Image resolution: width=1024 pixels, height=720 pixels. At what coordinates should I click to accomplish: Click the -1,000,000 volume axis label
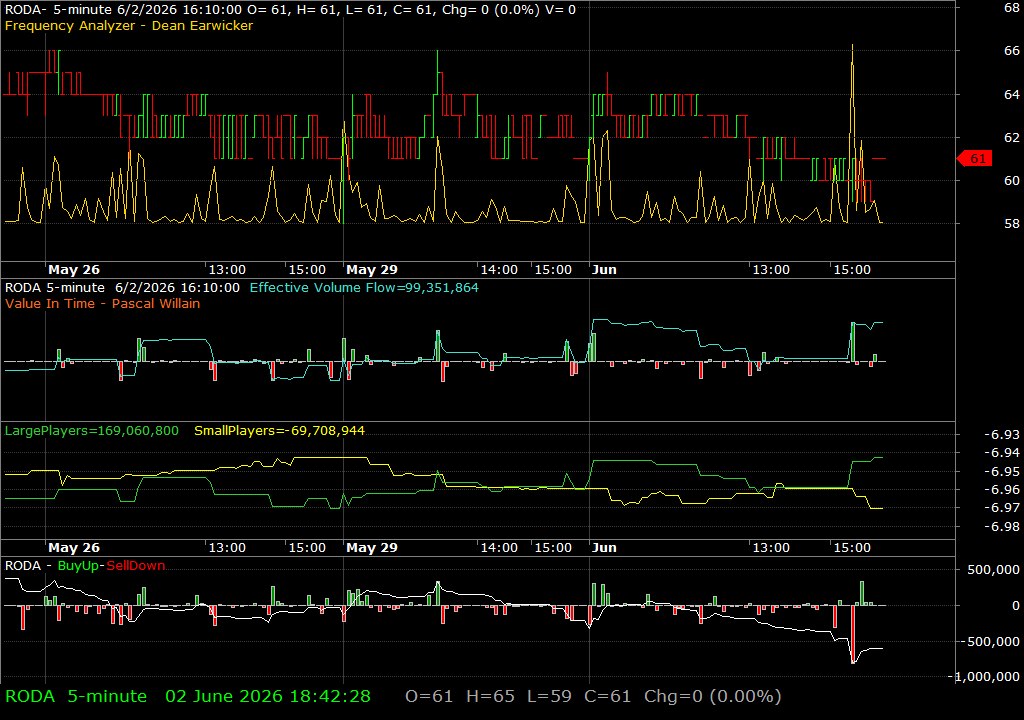(984, 677)
